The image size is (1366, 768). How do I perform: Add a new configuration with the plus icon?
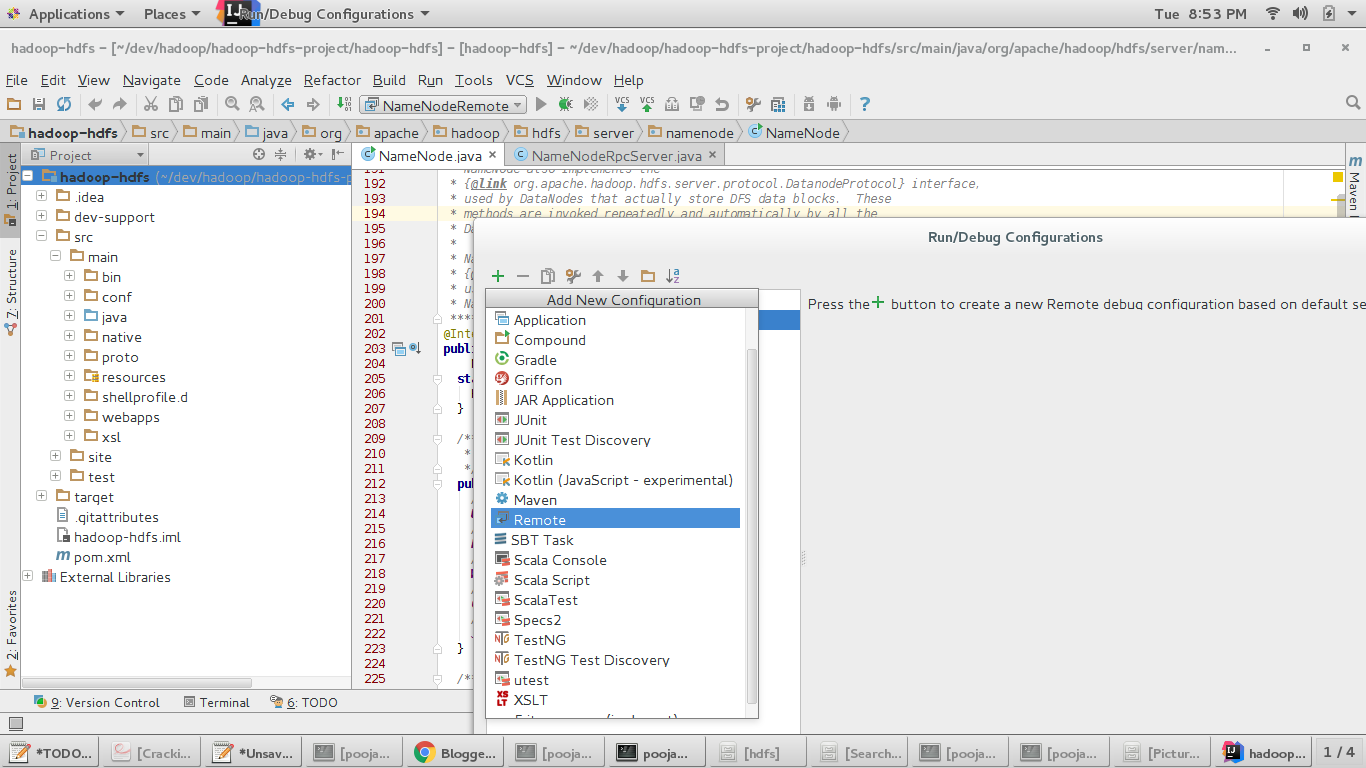tap(497, 276)
